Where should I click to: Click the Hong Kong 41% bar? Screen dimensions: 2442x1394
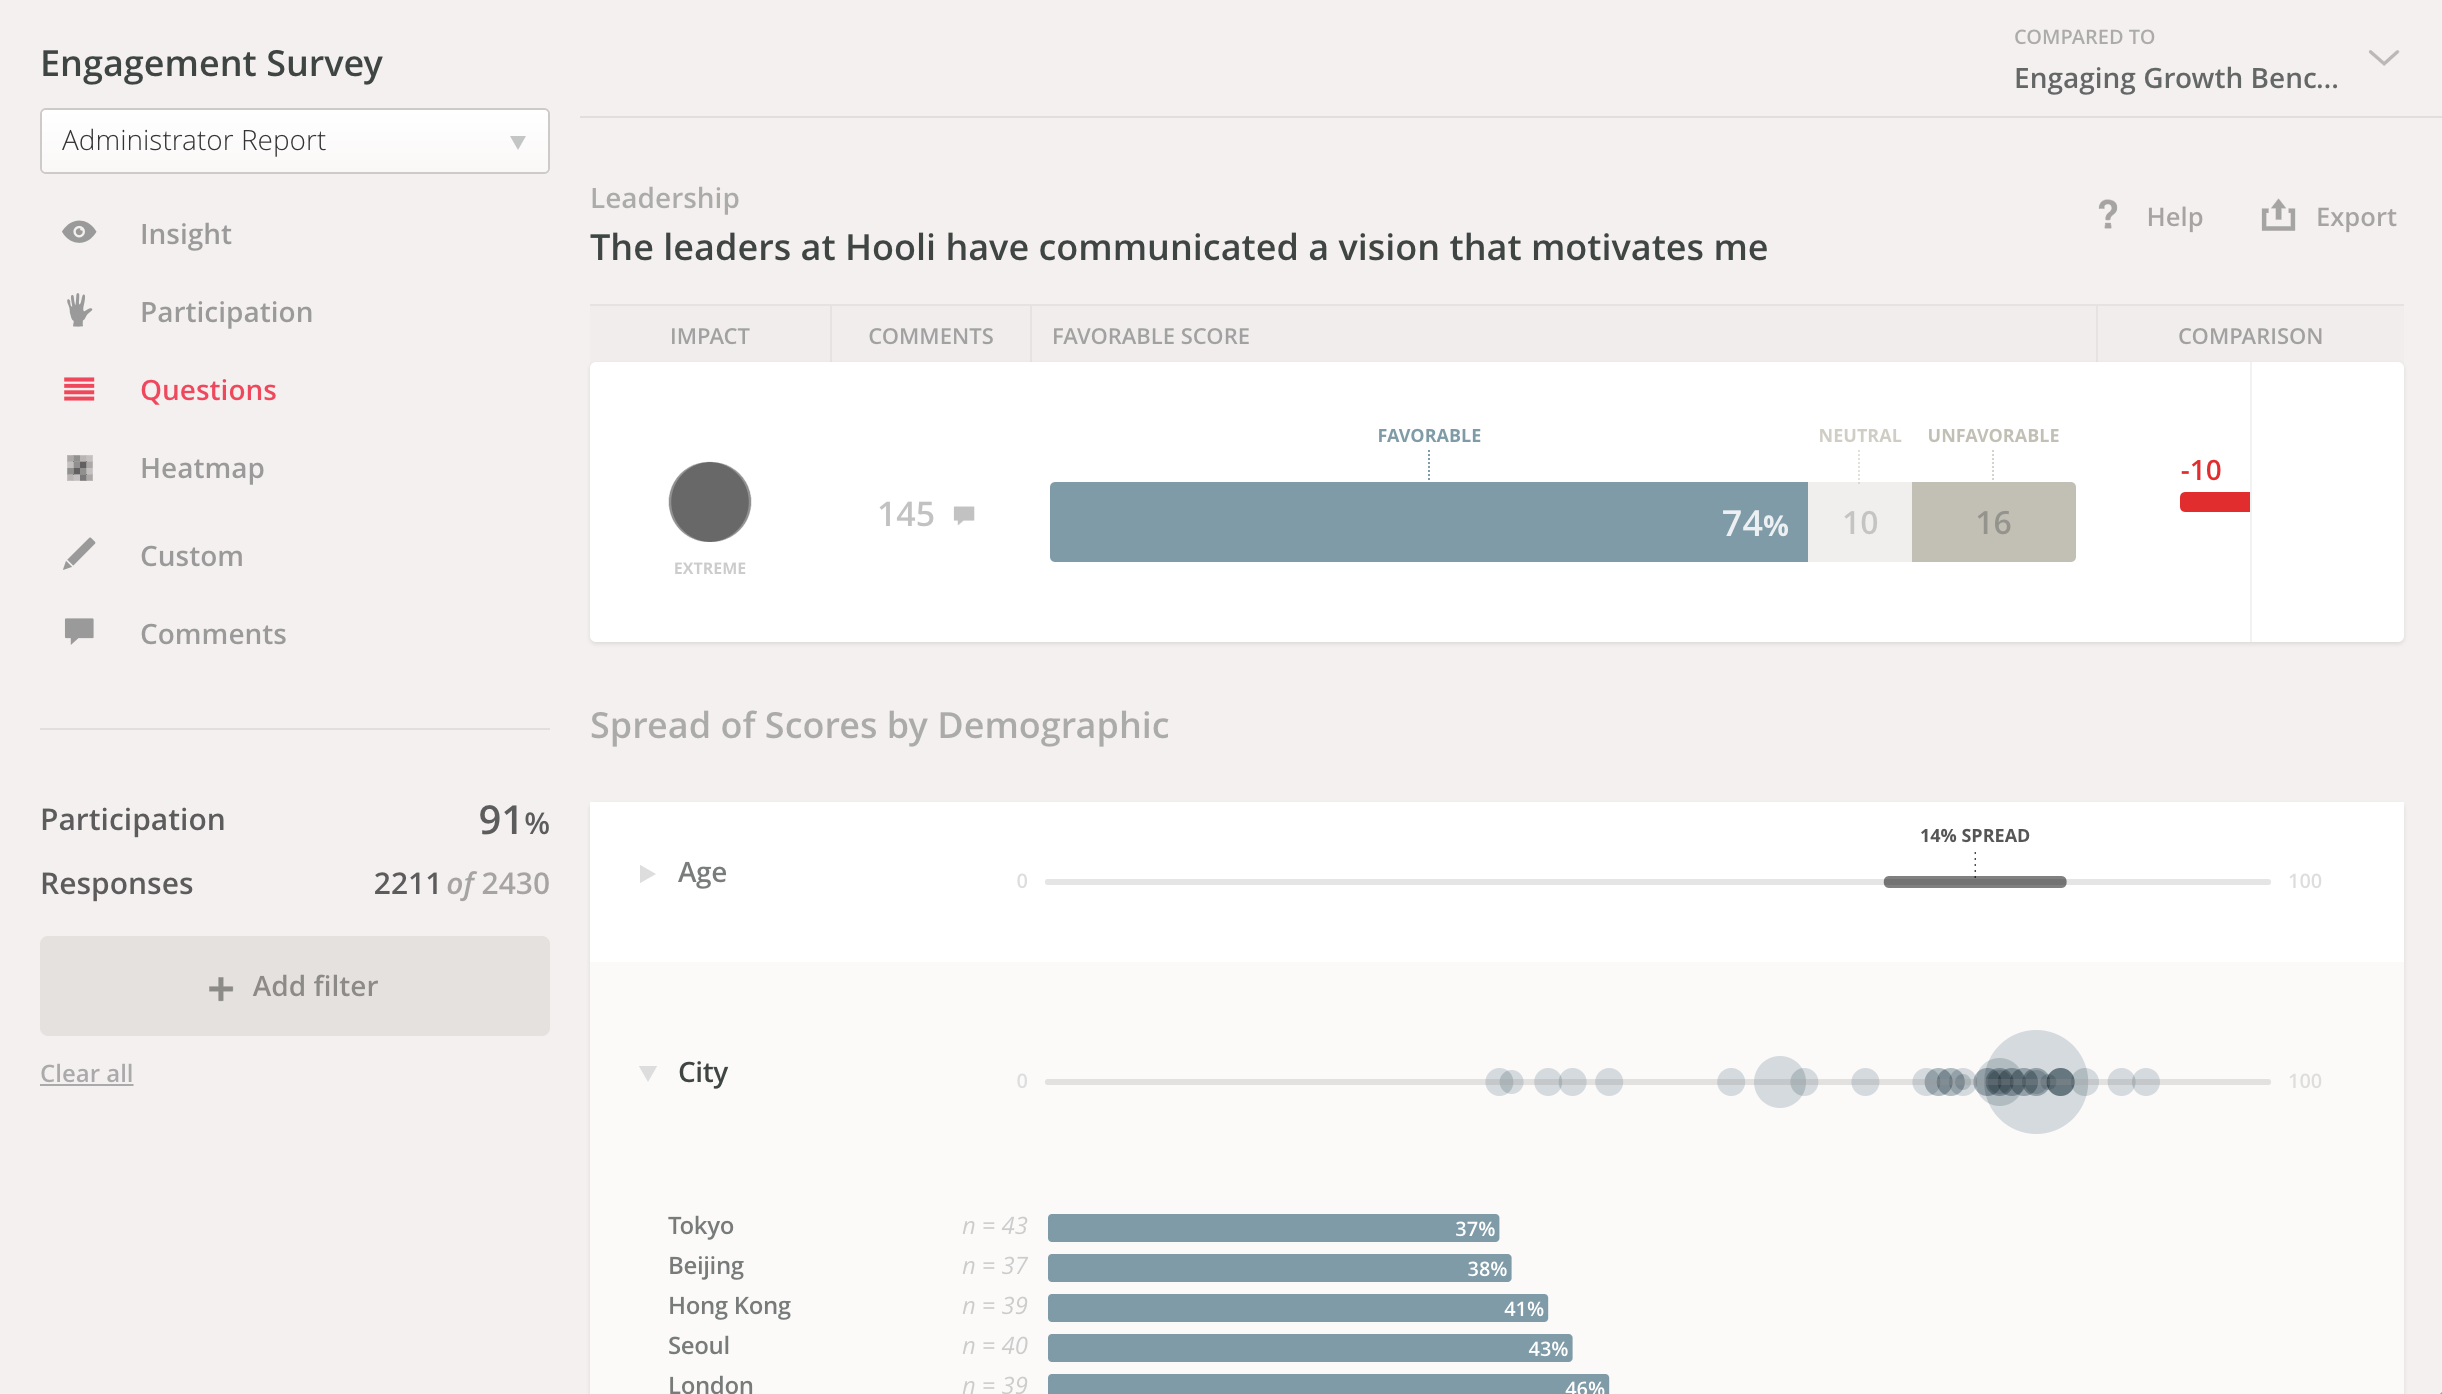pyautogui.click(x=1298, y=1308)
